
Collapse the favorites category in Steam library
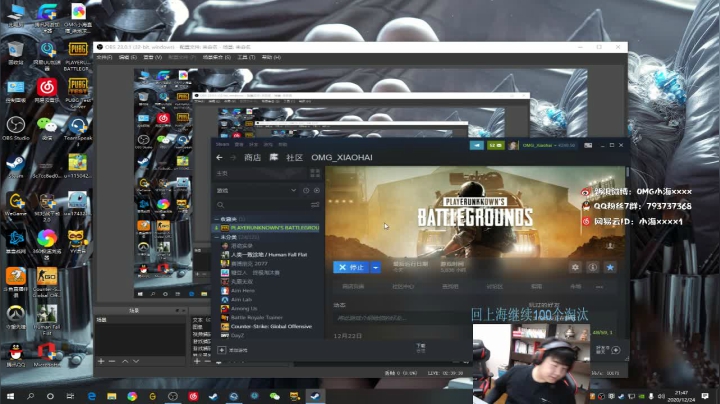point(217,219)
